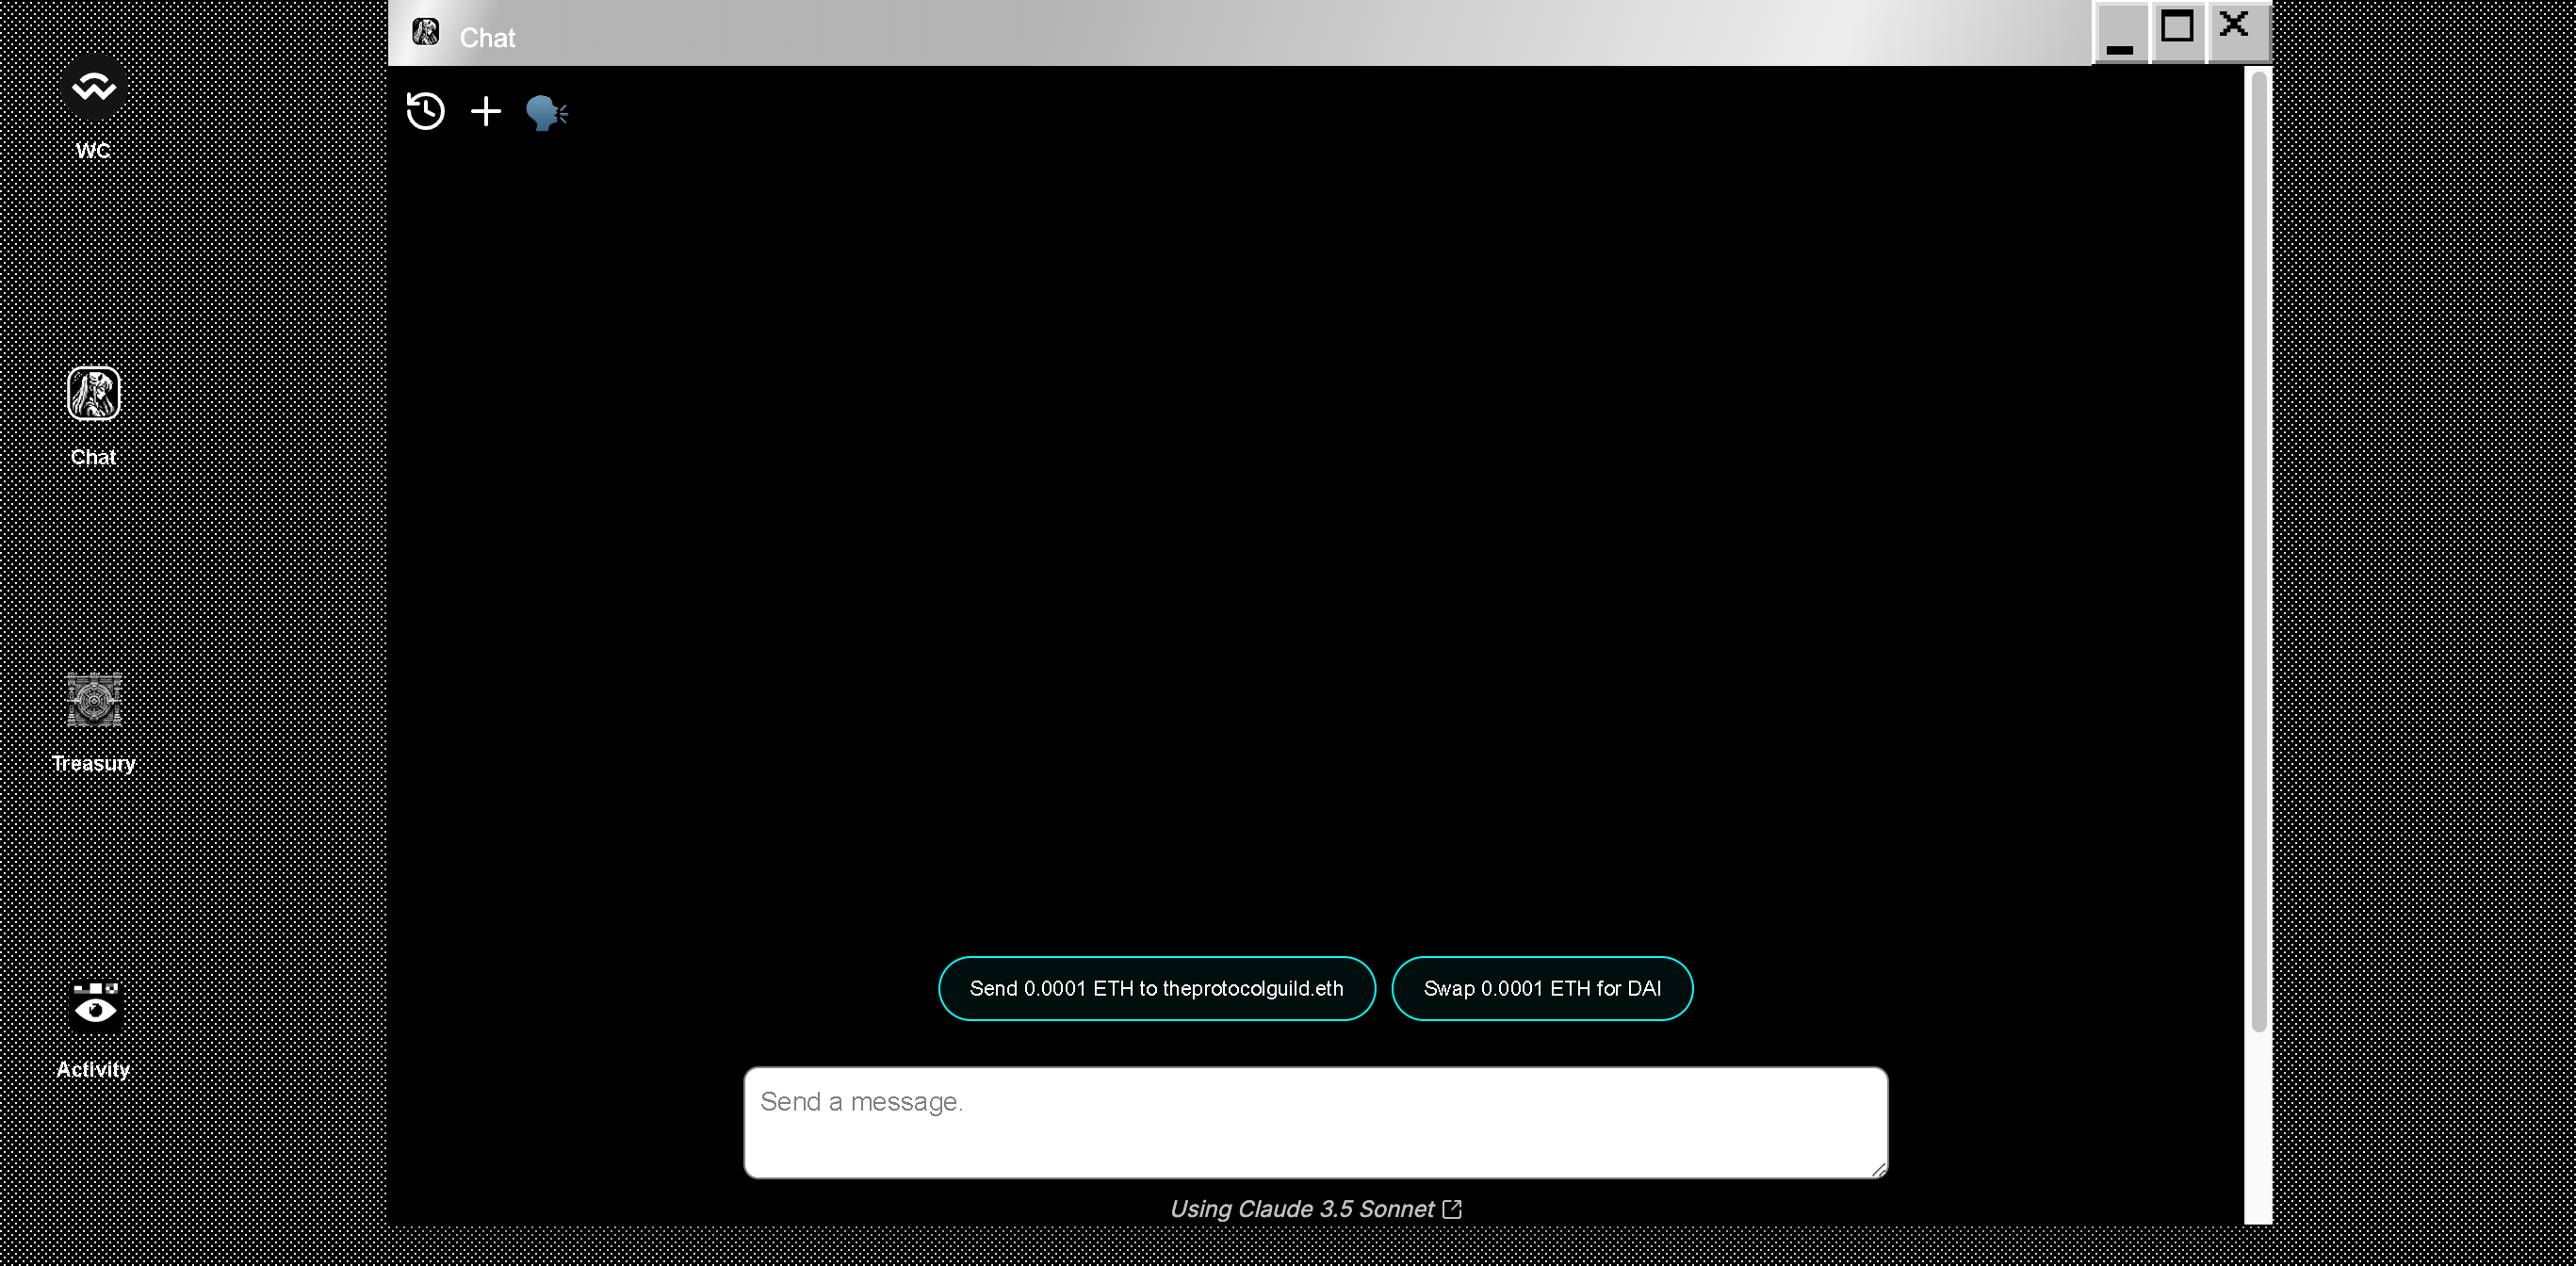Toggle the voice input feature
2576x1266 pixels.
[547, 112]
